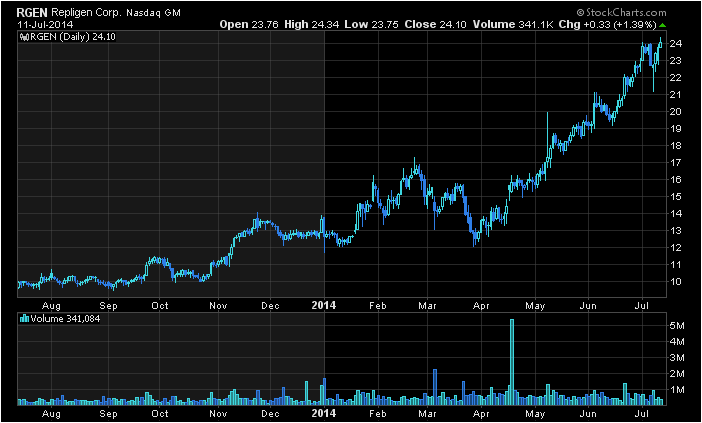Click the March volume bar reaching above 2M
The image size is (702, 423).
coord(435,387)
